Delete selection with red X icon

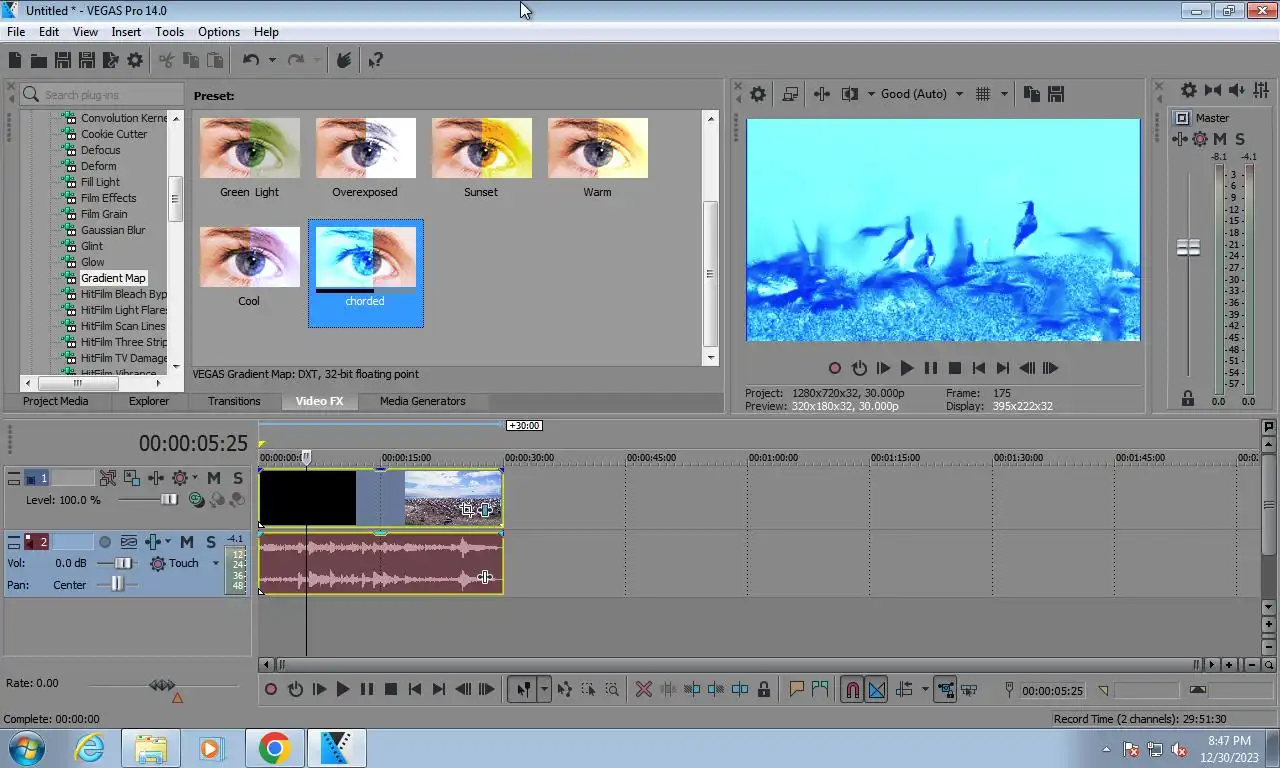(x=644, y=689)
